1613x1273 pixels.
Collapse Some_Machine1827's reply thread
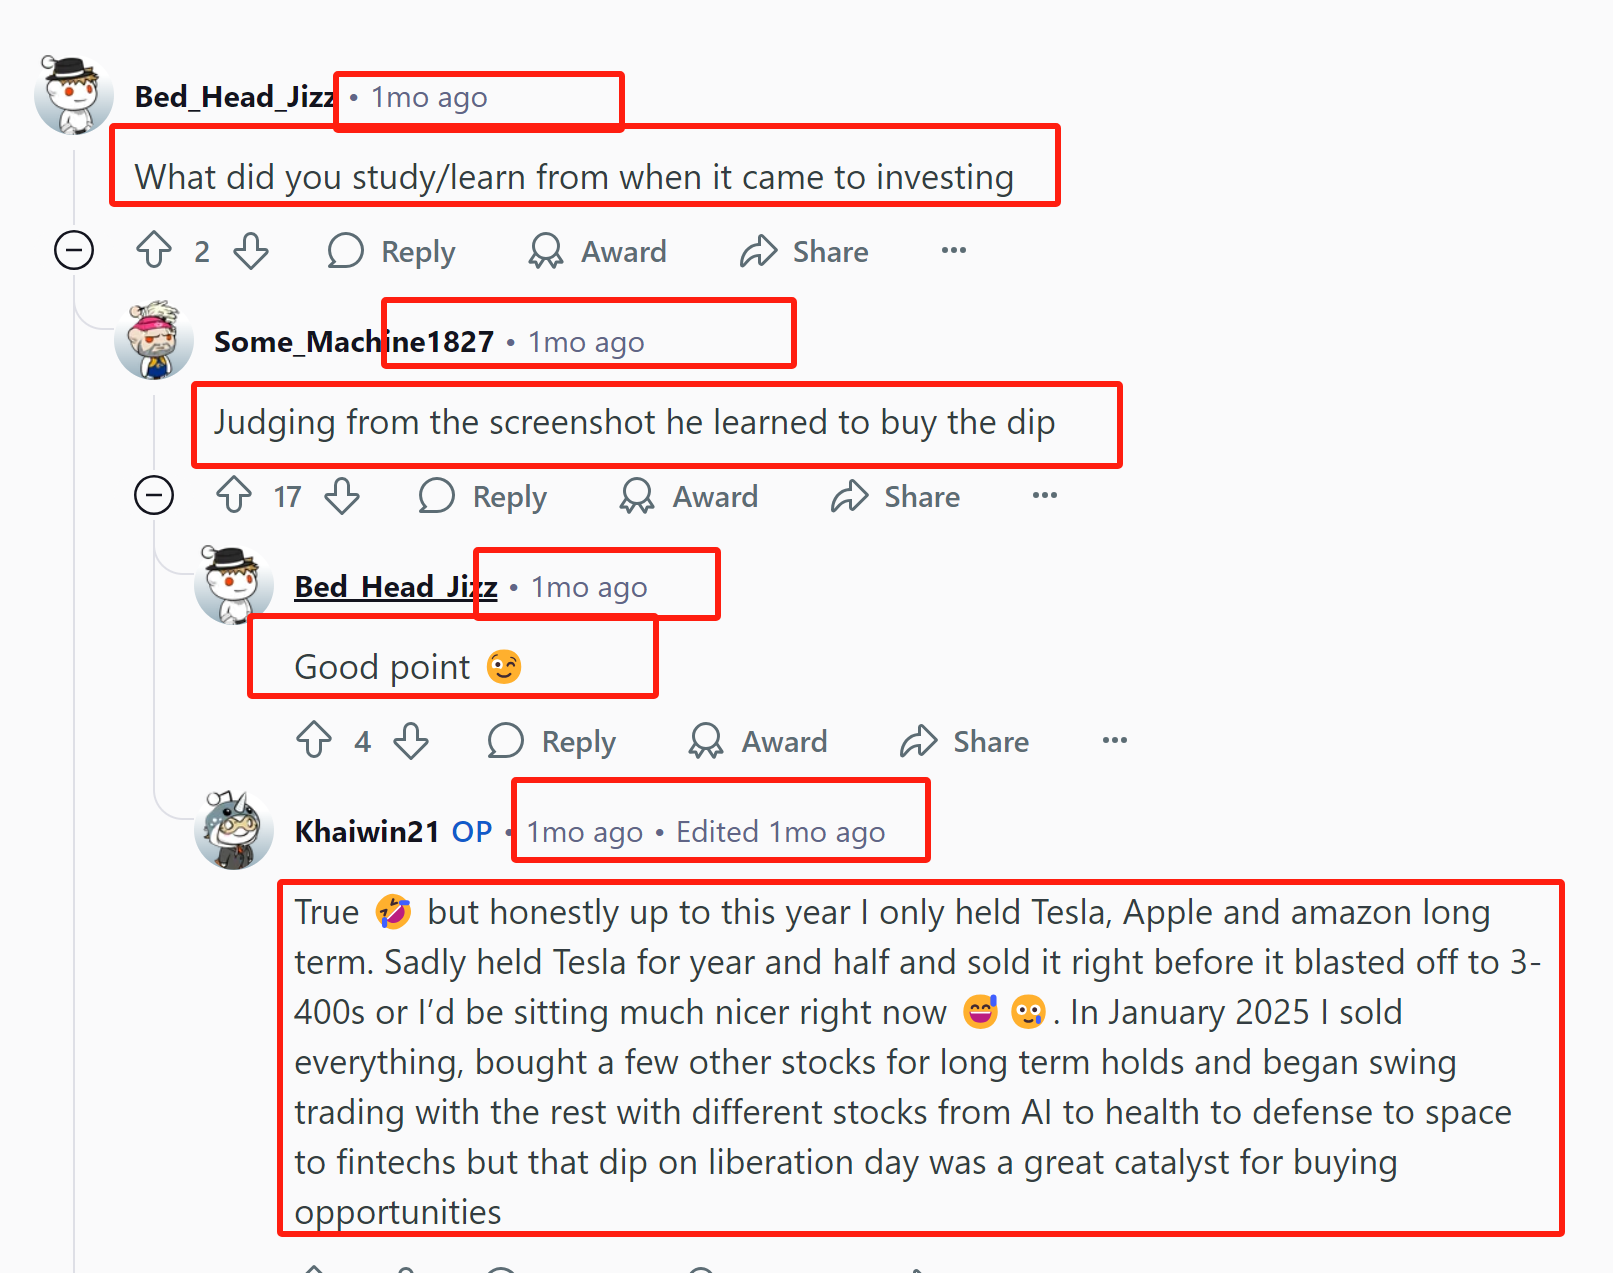[x=154, y=495]
